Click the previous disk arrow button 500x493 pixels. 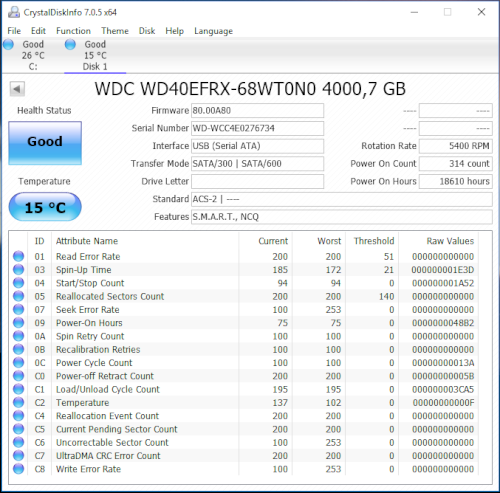[17, 89]
